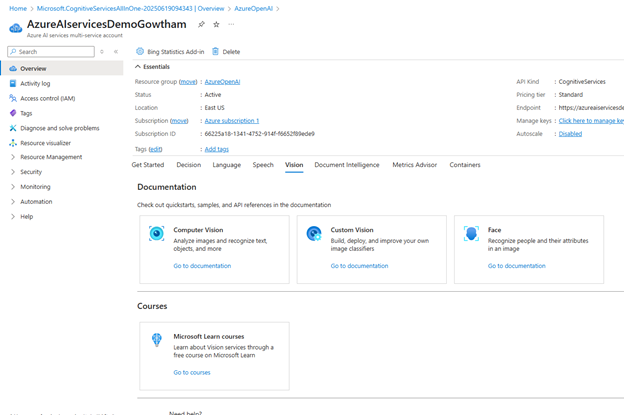Select the Subscription ID value text
This screenshot has width=624, height=415.
click(259, 134)
